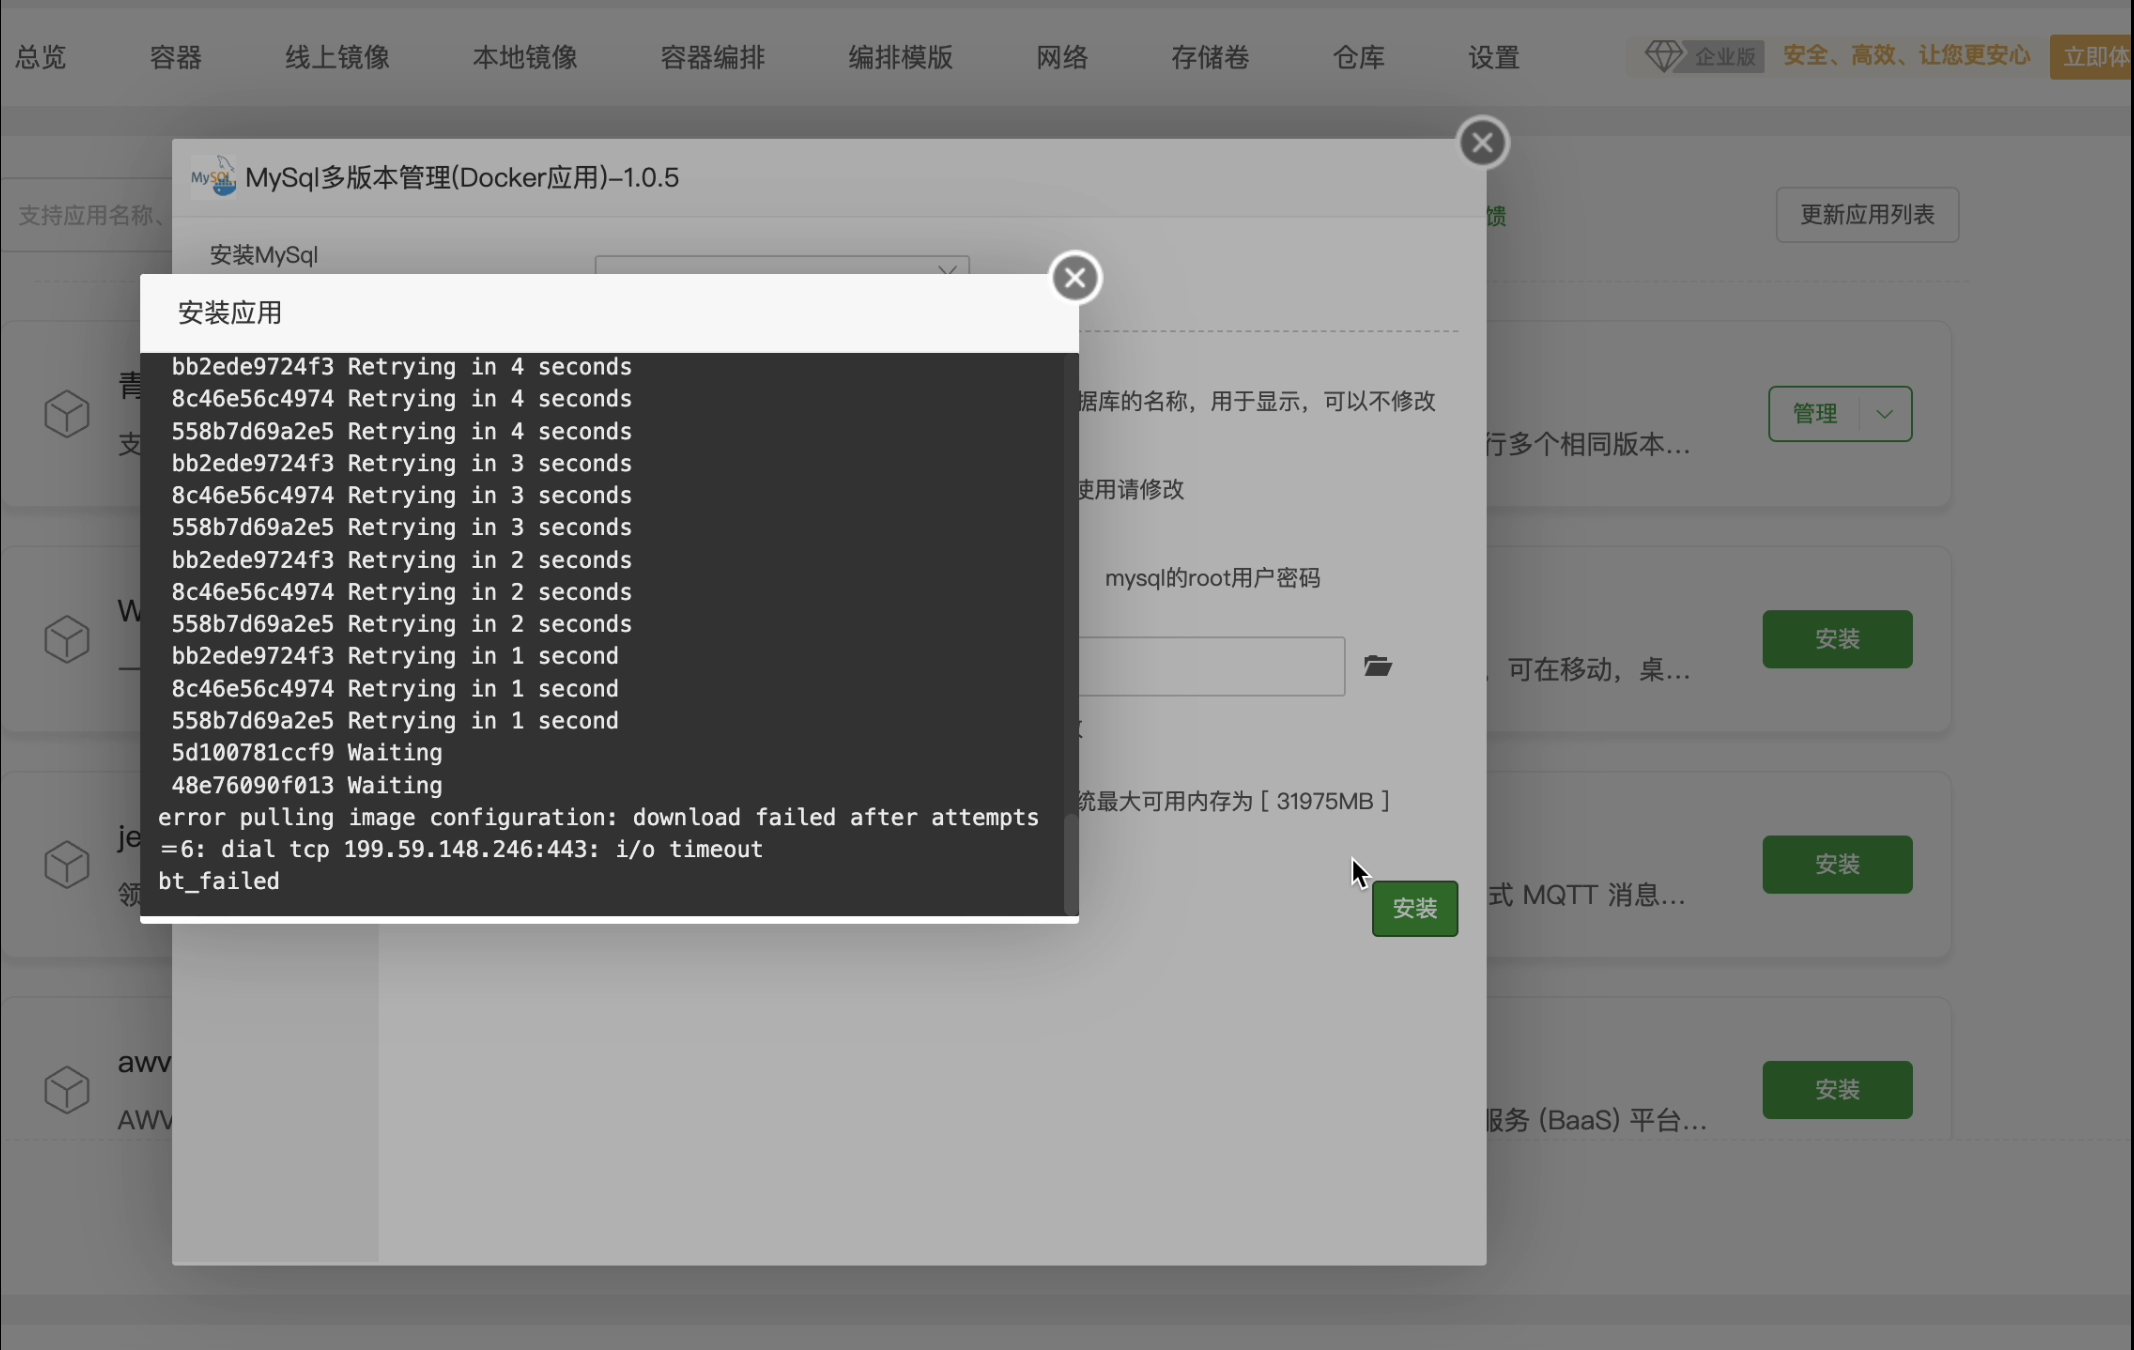This screenshot has width=2134, height=1350.
Task: Click the 企业版 badge
Action: point(1724,56)
